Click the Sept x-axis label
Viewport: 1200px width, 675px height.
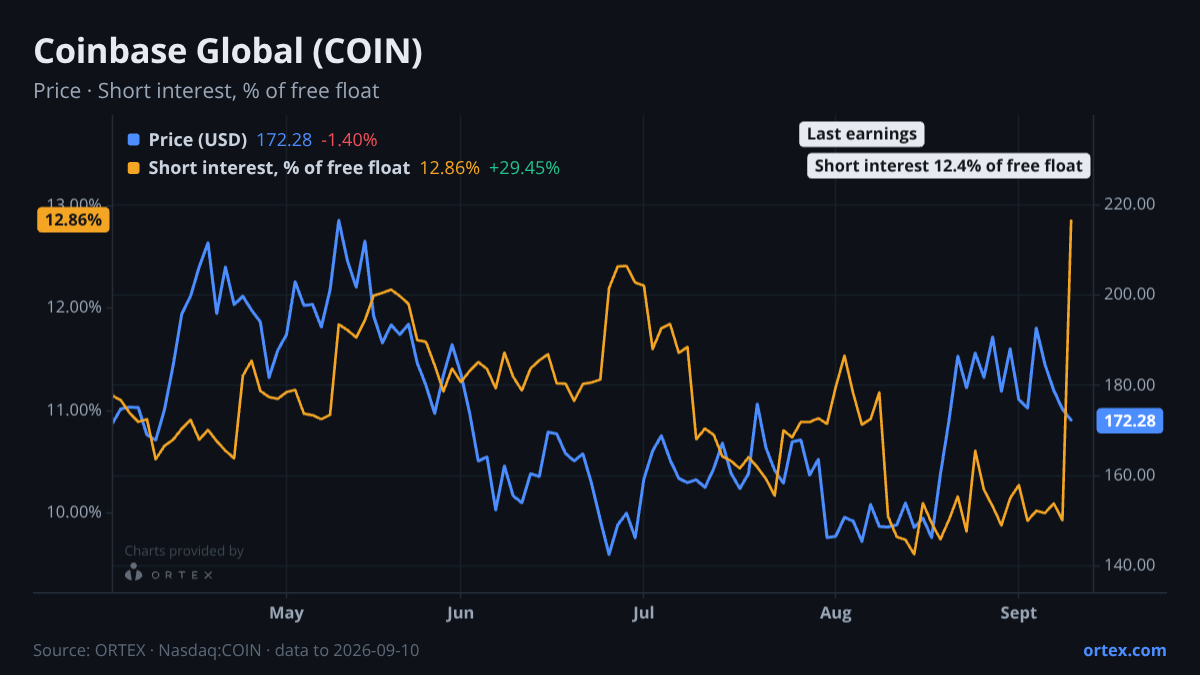coord(1018,611)
